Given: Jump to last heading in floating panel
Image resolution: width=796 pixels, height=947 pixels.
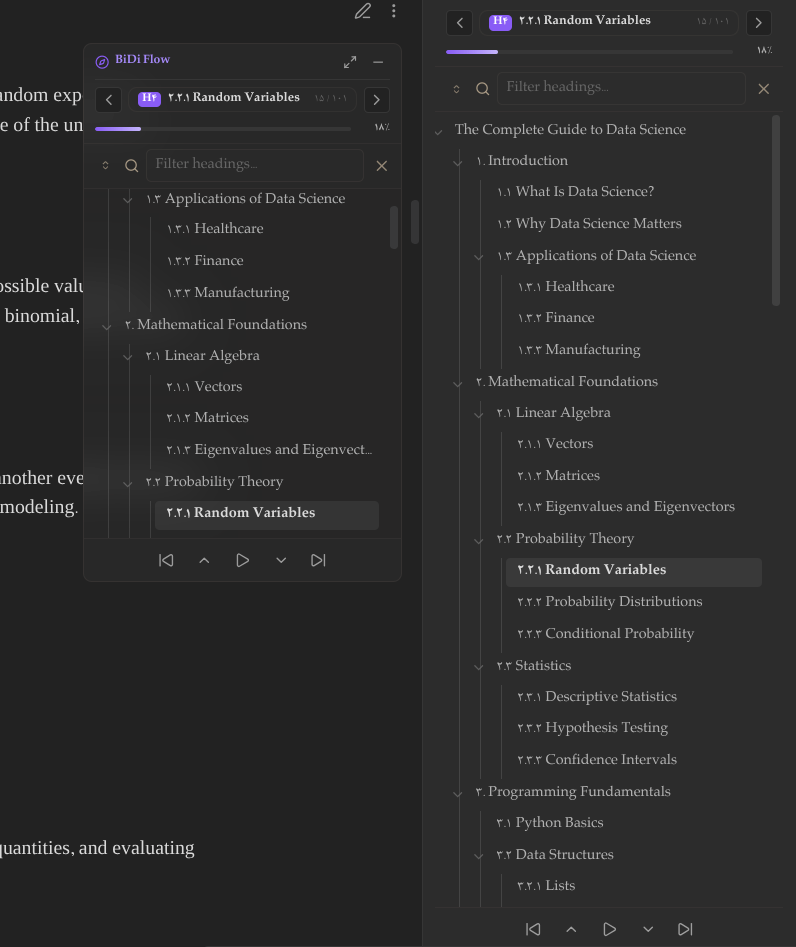Looking at the screenshot, I should coord(318,560).
